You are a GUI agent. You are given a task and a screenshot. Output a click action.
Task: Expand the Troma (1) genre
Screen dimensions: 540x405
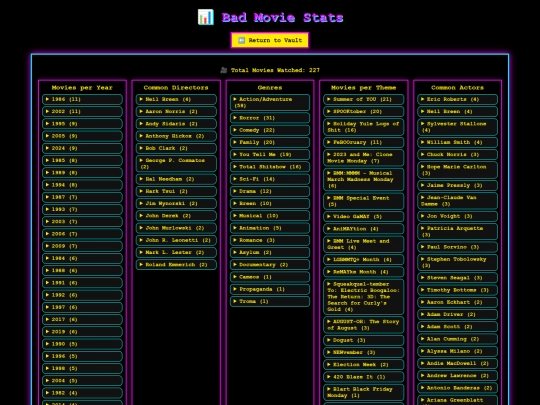pyautogui.click(x=270, y=301)
